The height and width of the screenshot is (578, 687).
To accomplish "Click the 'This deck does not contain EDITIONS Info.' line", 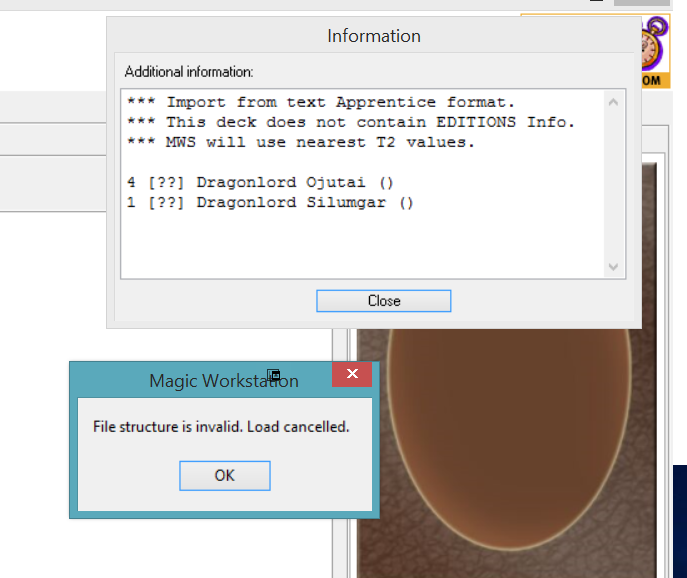I will 370,122.
